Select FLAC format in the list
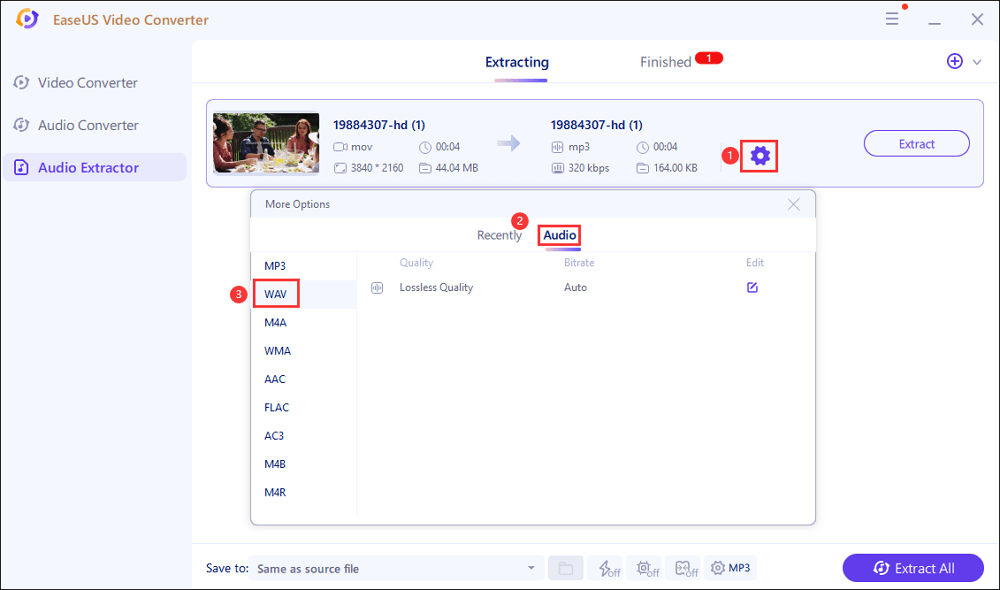Screen dimensions: 1000x590 277,408
